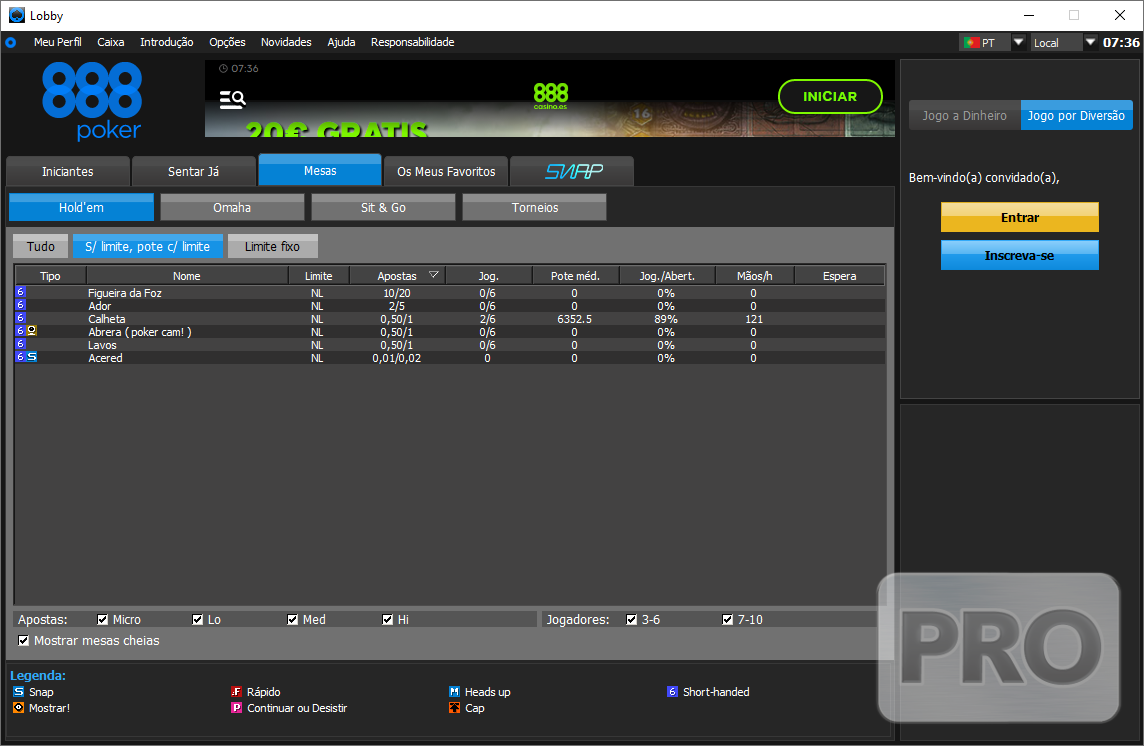Click short-handed icon of Figueira da Foz row
This screenshot has height=746, width=1144.
point(20,292)
